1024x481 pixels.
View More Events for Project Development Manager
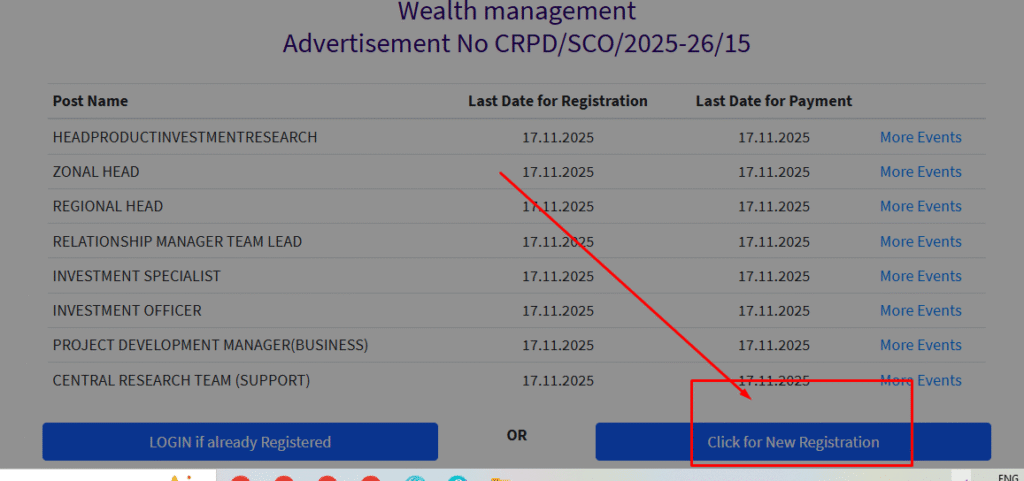point(920,345)
